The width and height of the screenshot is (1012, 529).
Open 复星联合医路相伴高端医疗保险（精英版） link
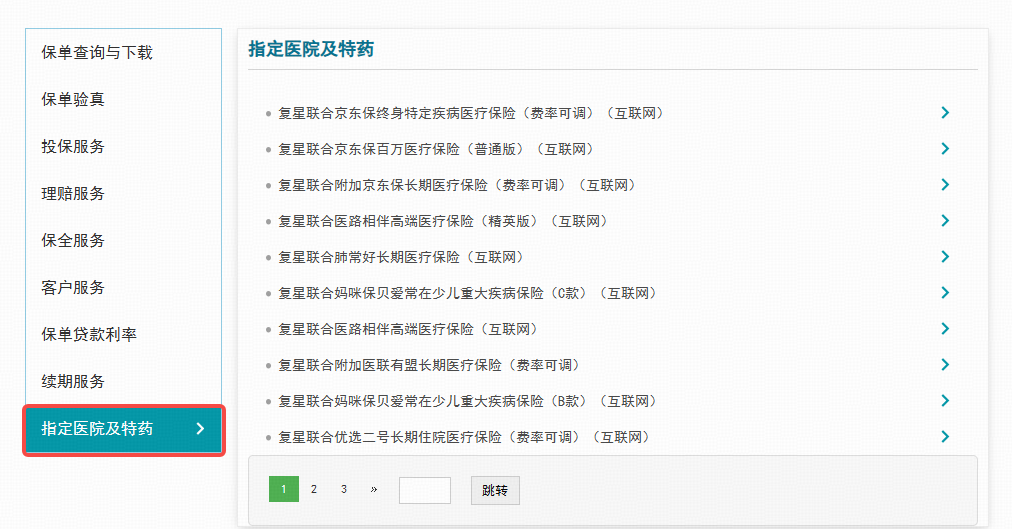(x=443, y=222)
